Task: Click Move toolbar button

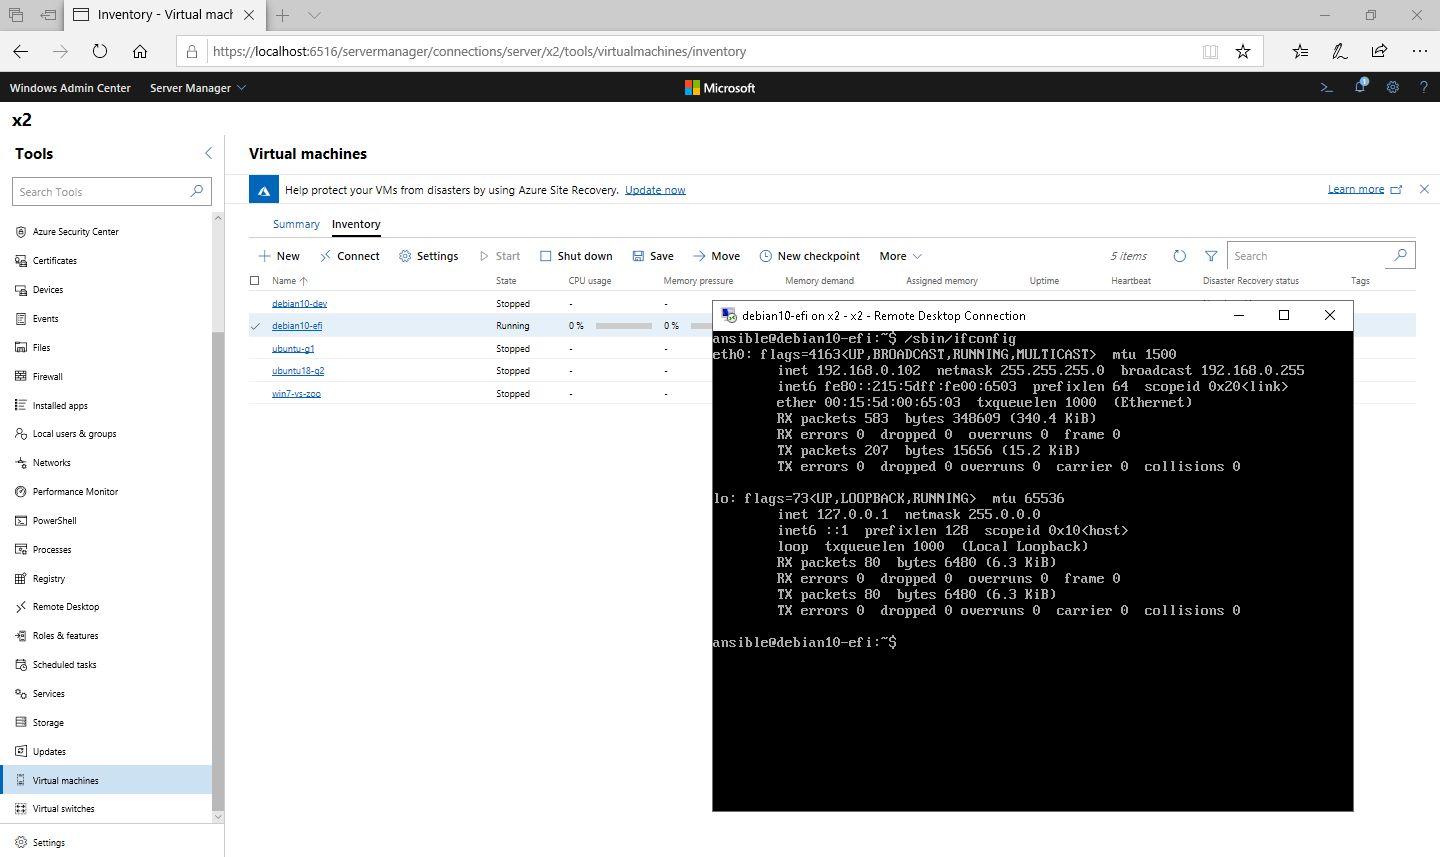Action: point(716,256)
